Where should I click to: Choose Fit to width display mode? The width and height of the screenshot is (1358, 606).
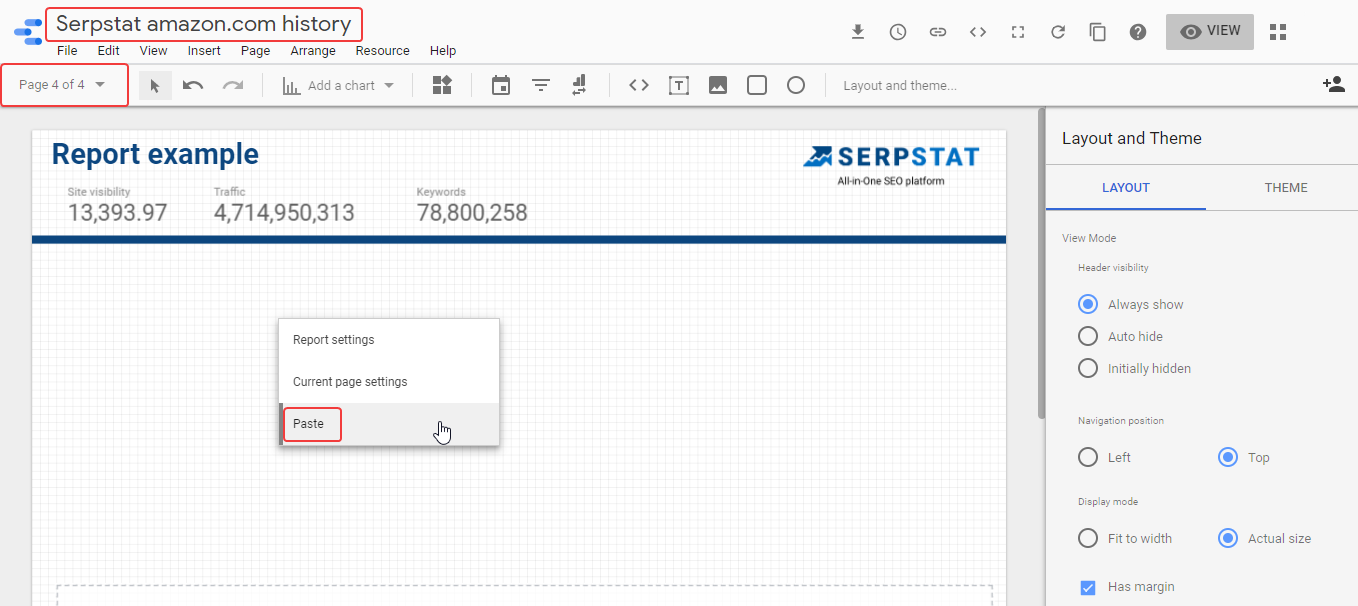[1088, 538]
